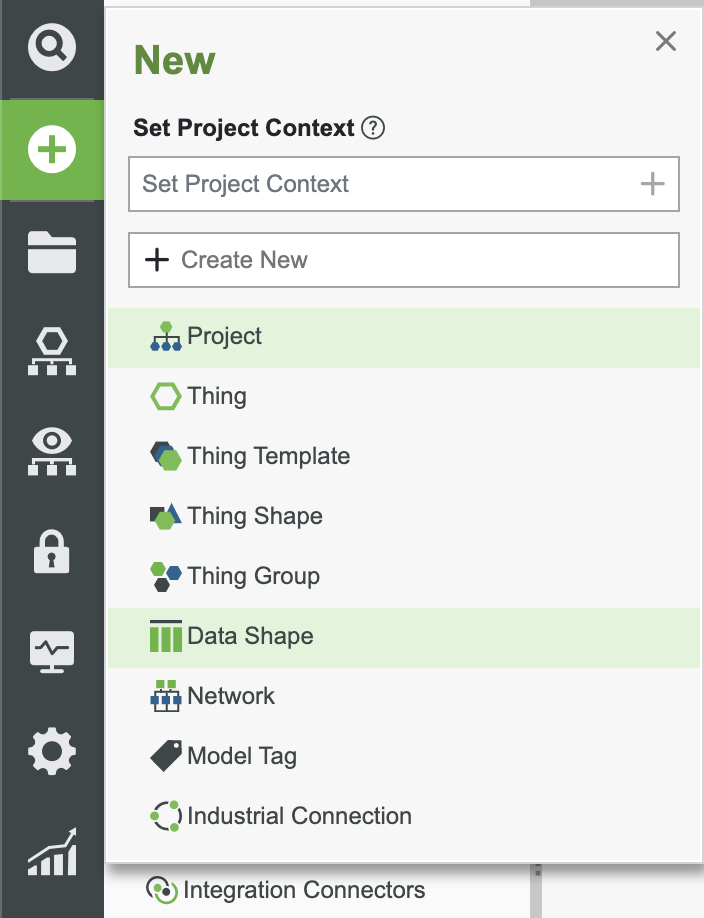Select the green plus New icon
The image size is (704, 918).
point(51,149)
